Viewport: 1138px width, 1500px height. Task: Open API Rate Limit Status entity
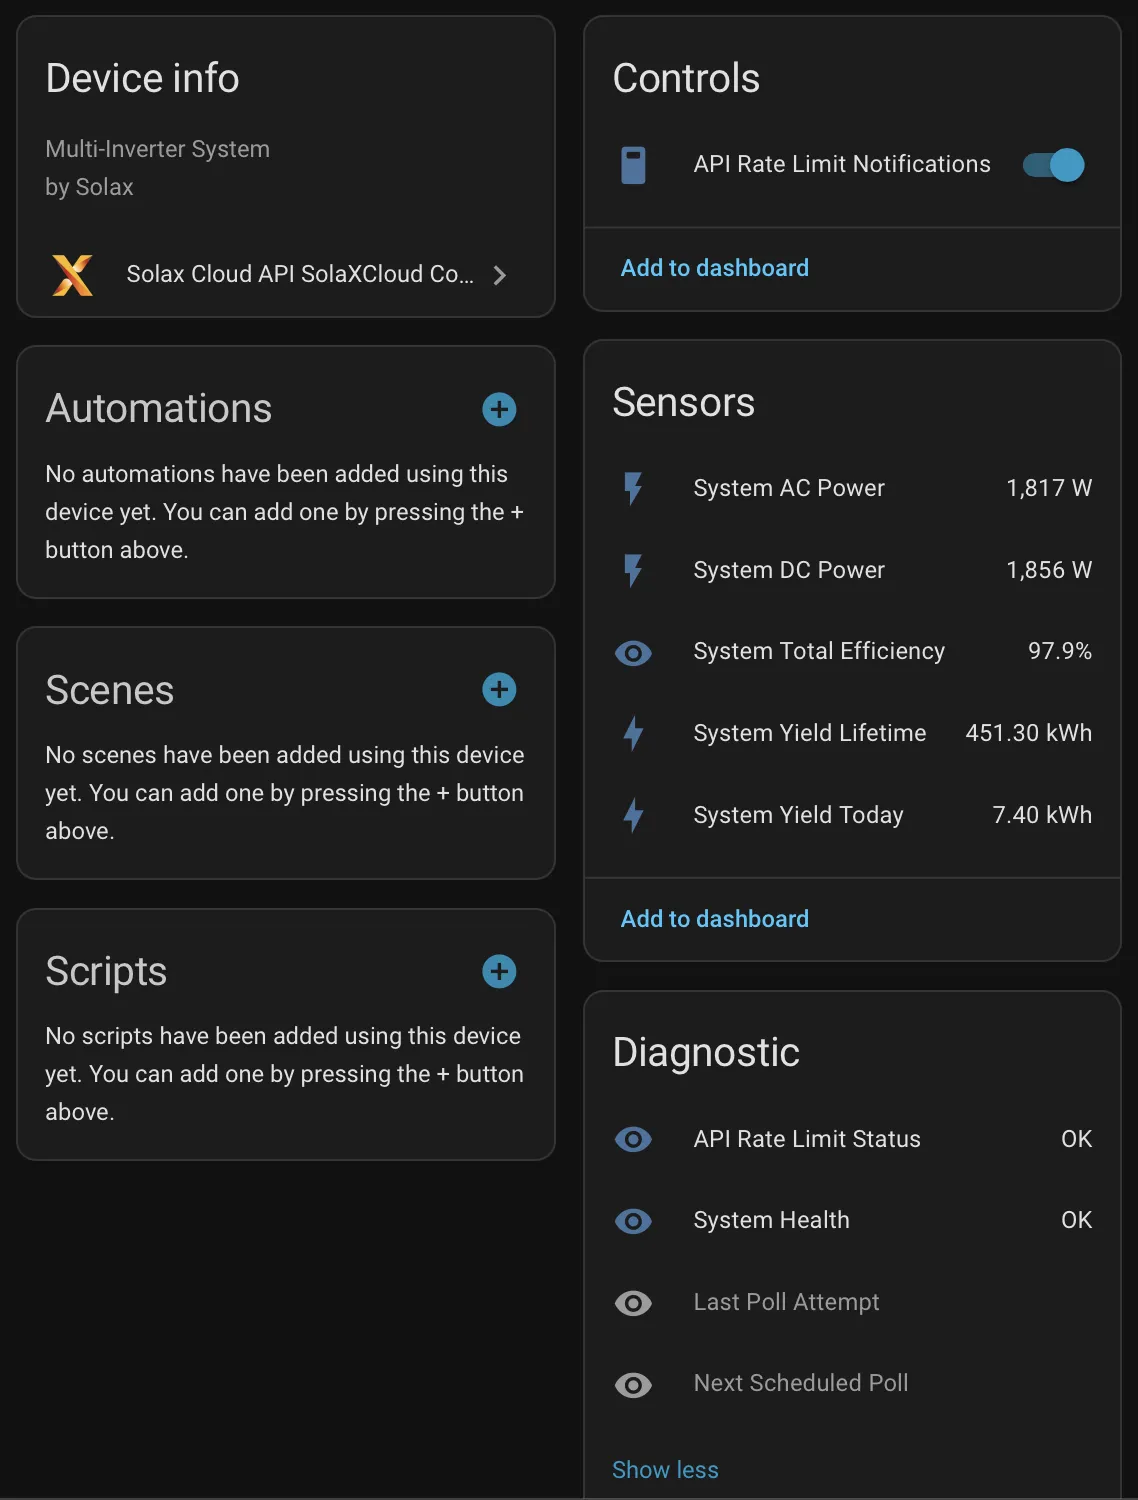pos(852,1139)
